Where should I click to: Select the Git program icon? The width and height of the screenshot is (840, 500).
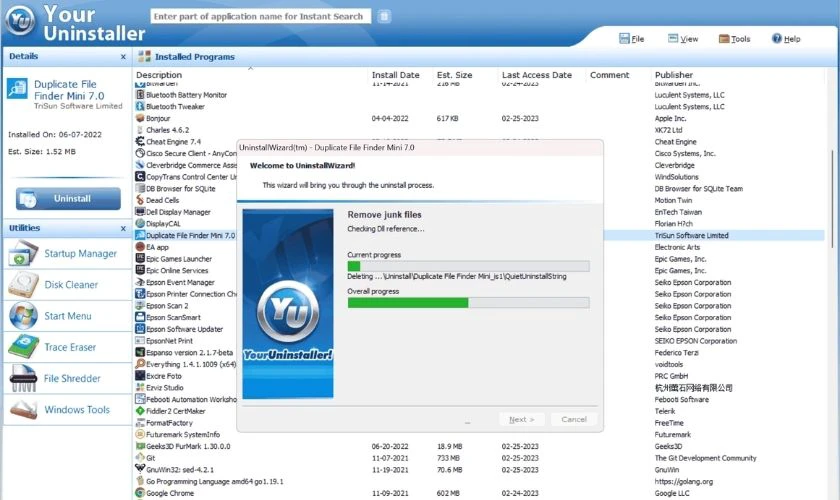click(x=140, y=458)
